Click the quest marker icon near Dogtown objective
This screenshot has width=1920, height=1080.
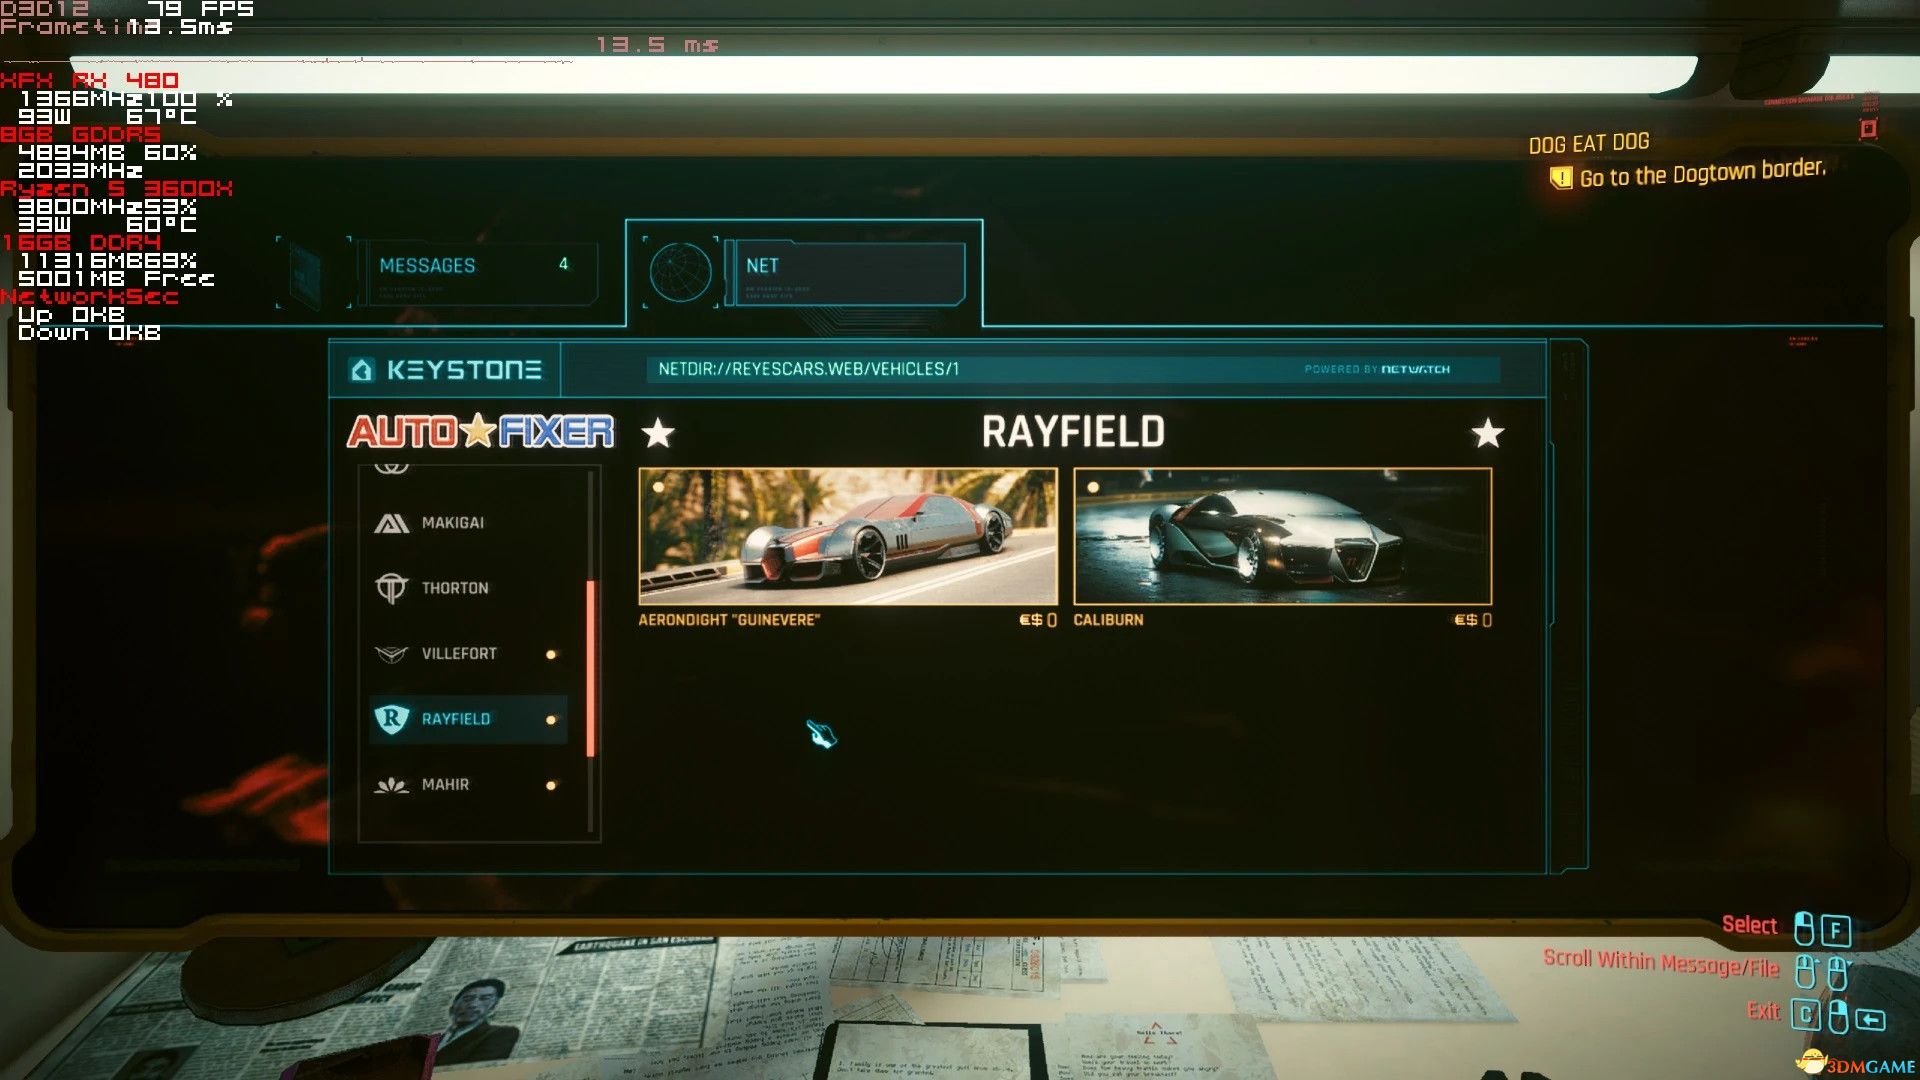coord(1560,179)
